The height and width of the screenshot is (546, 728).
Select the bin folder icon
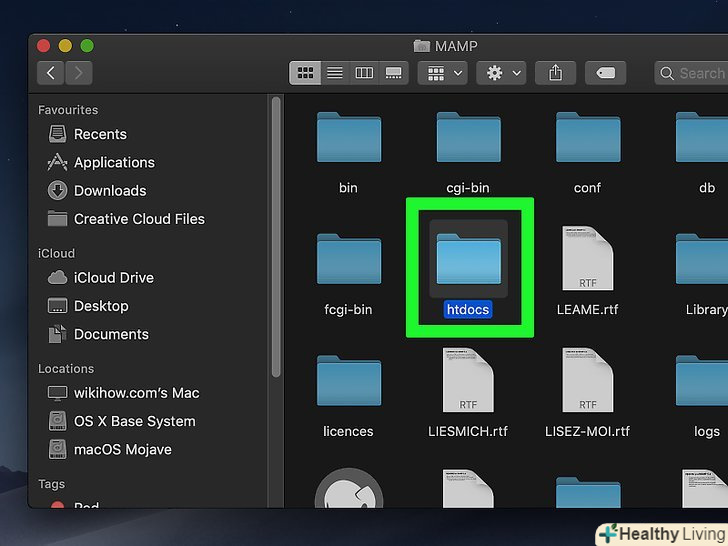coord(349,137)
